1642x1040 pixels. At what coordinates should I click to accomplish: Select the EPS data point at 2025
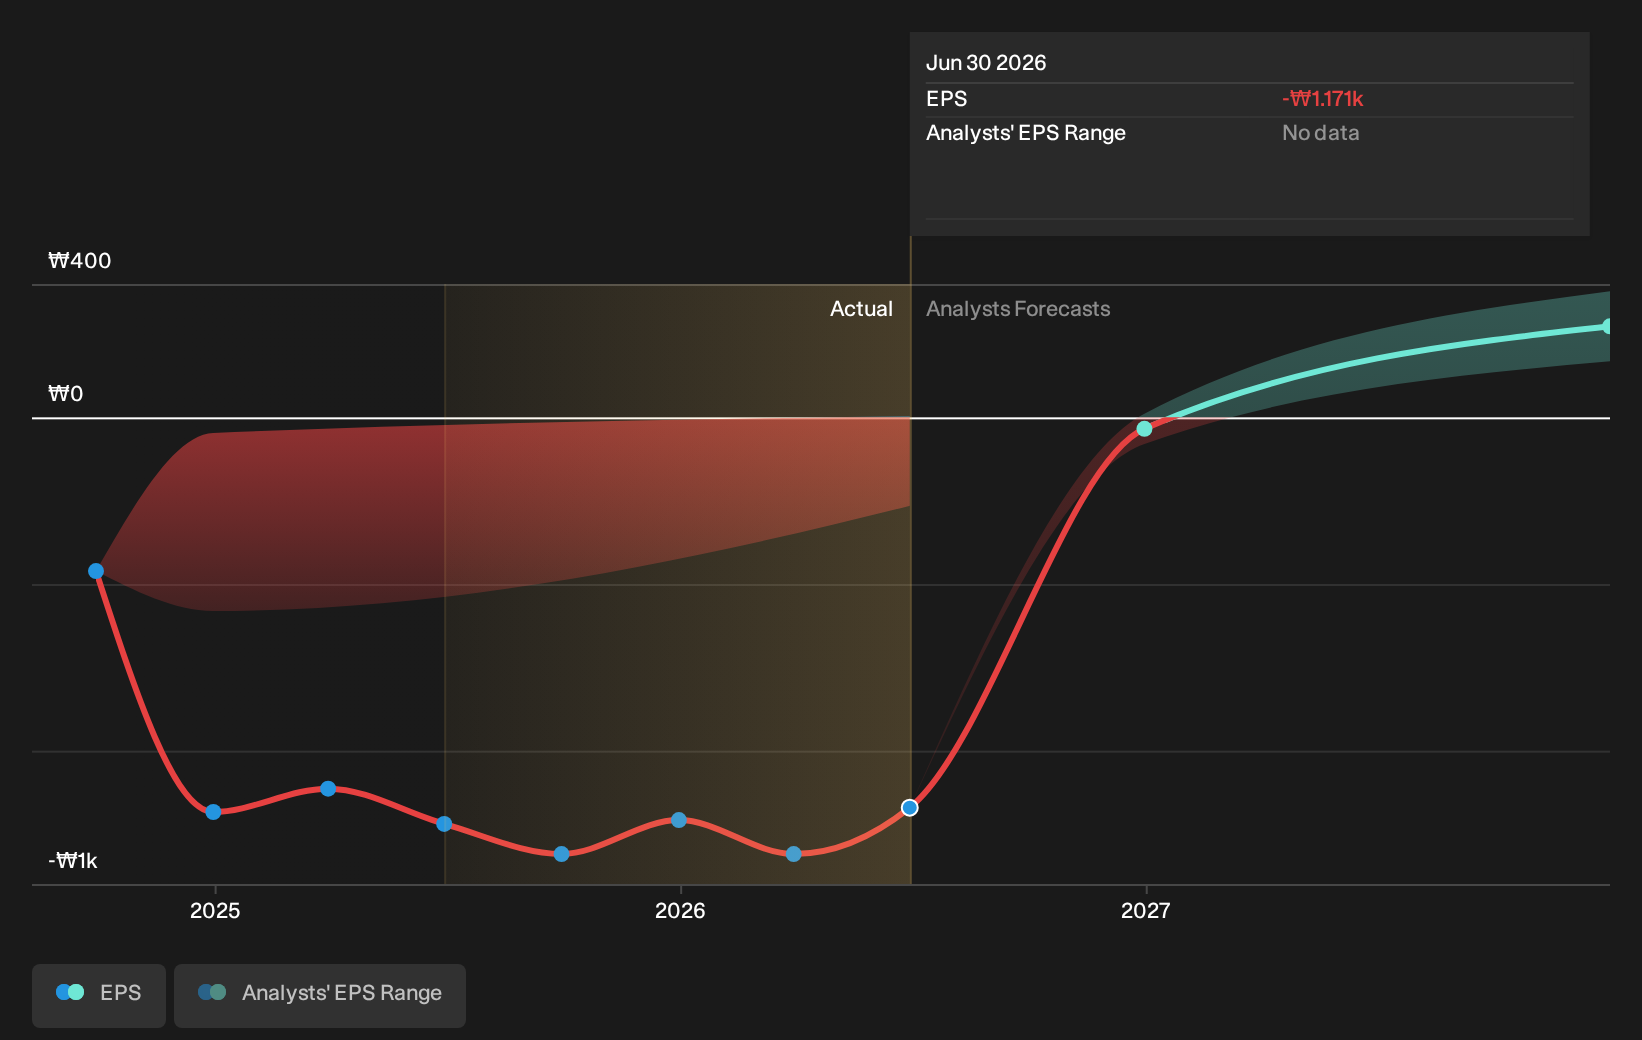(x=213, y=811)
